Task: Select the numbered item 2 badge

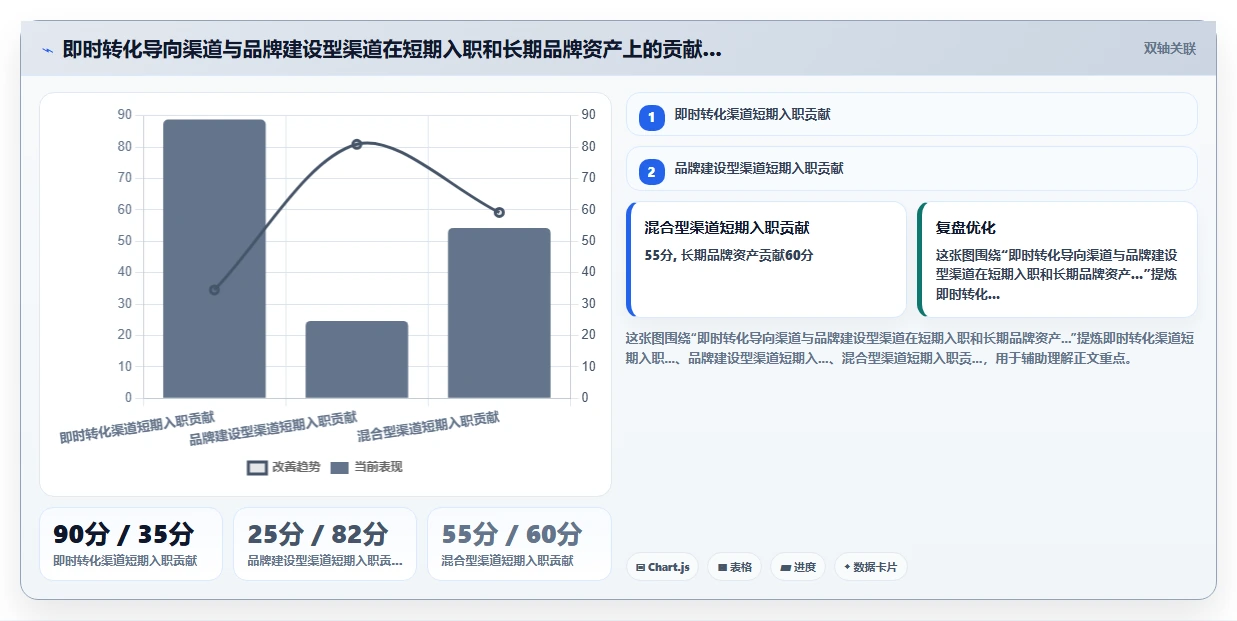Action: [652, 172]
